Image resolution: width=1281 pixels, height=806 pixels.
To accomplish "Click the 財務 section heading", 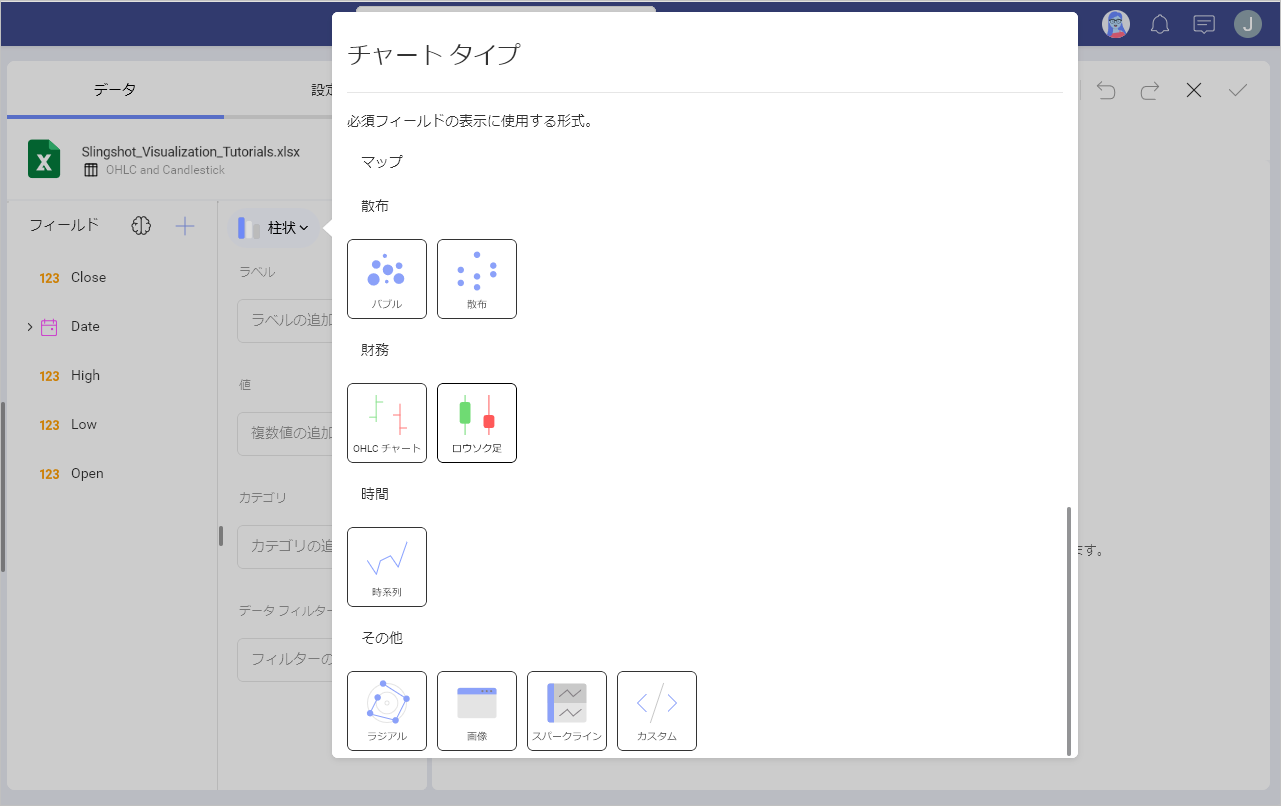I will [x=375, y=350].
